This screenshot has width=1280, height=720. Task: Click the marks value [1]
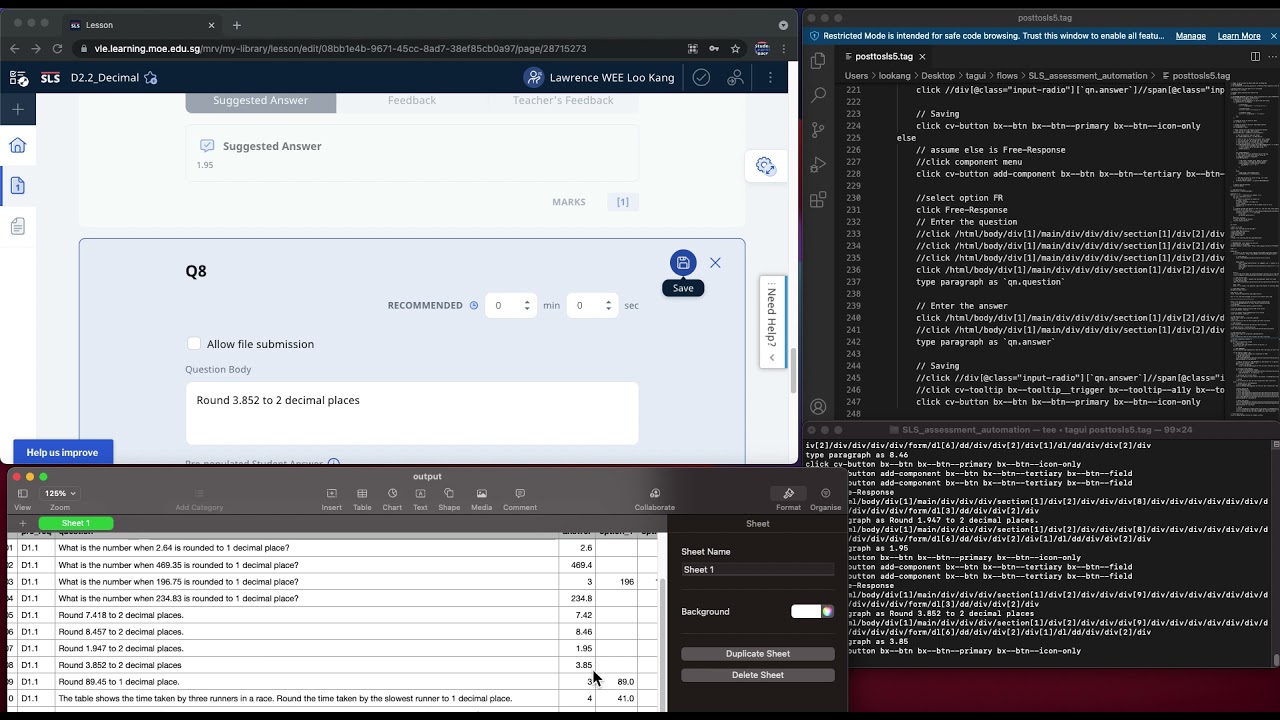[x=622, y=202]
